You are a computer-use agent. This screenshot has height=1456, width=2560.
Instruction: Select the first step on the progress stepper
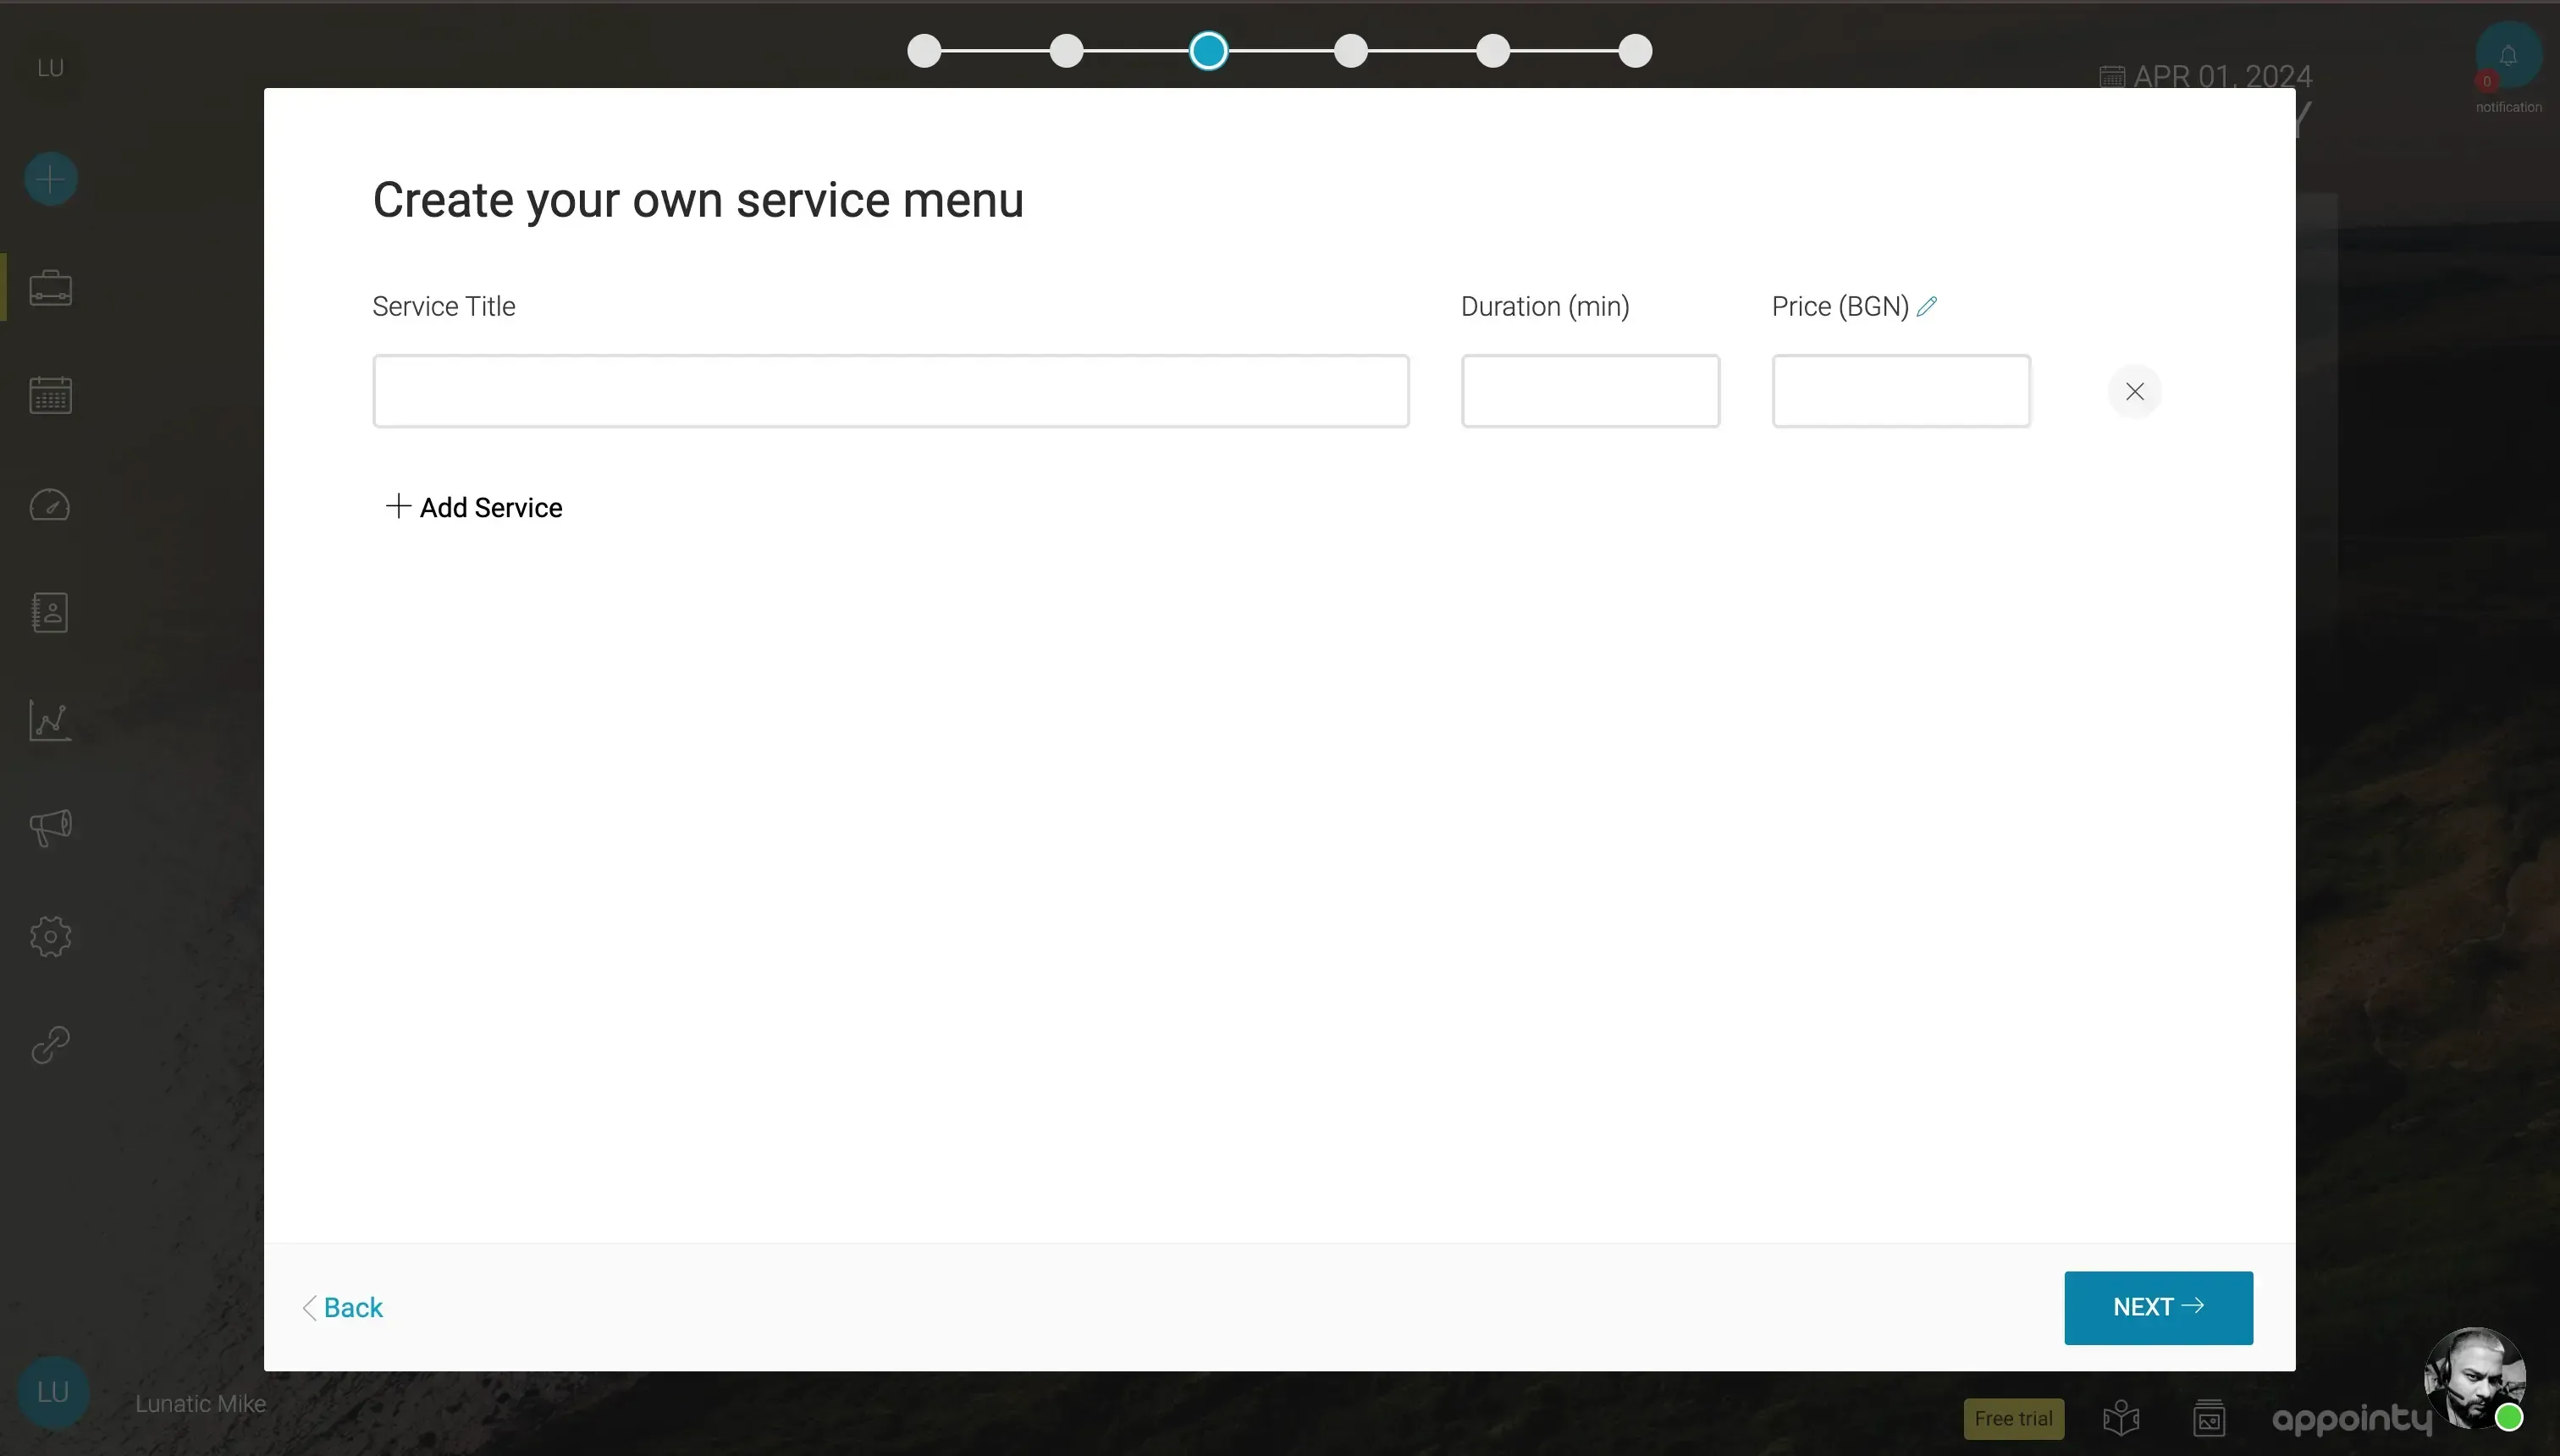(923, 50)
